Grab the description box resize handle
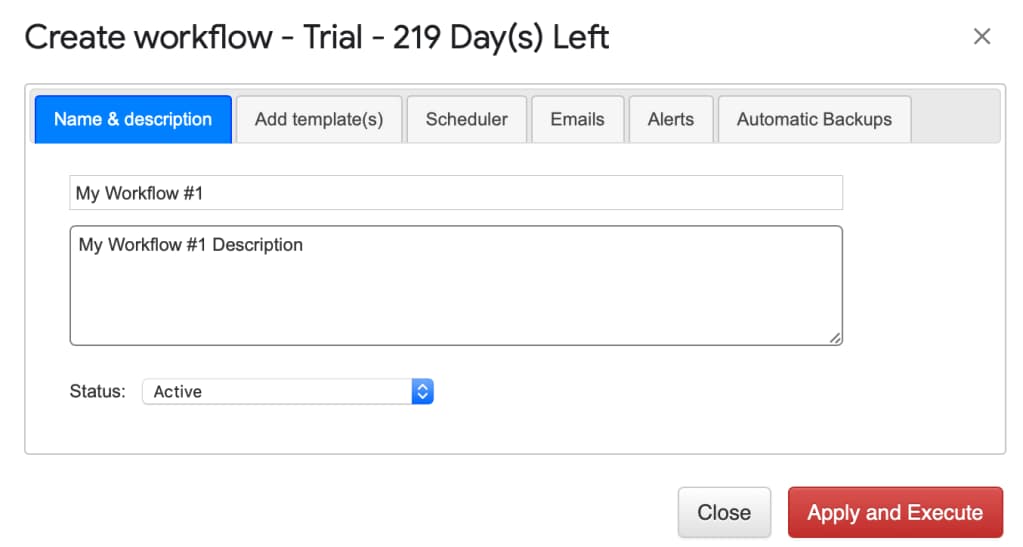 [x=835, y=338]
